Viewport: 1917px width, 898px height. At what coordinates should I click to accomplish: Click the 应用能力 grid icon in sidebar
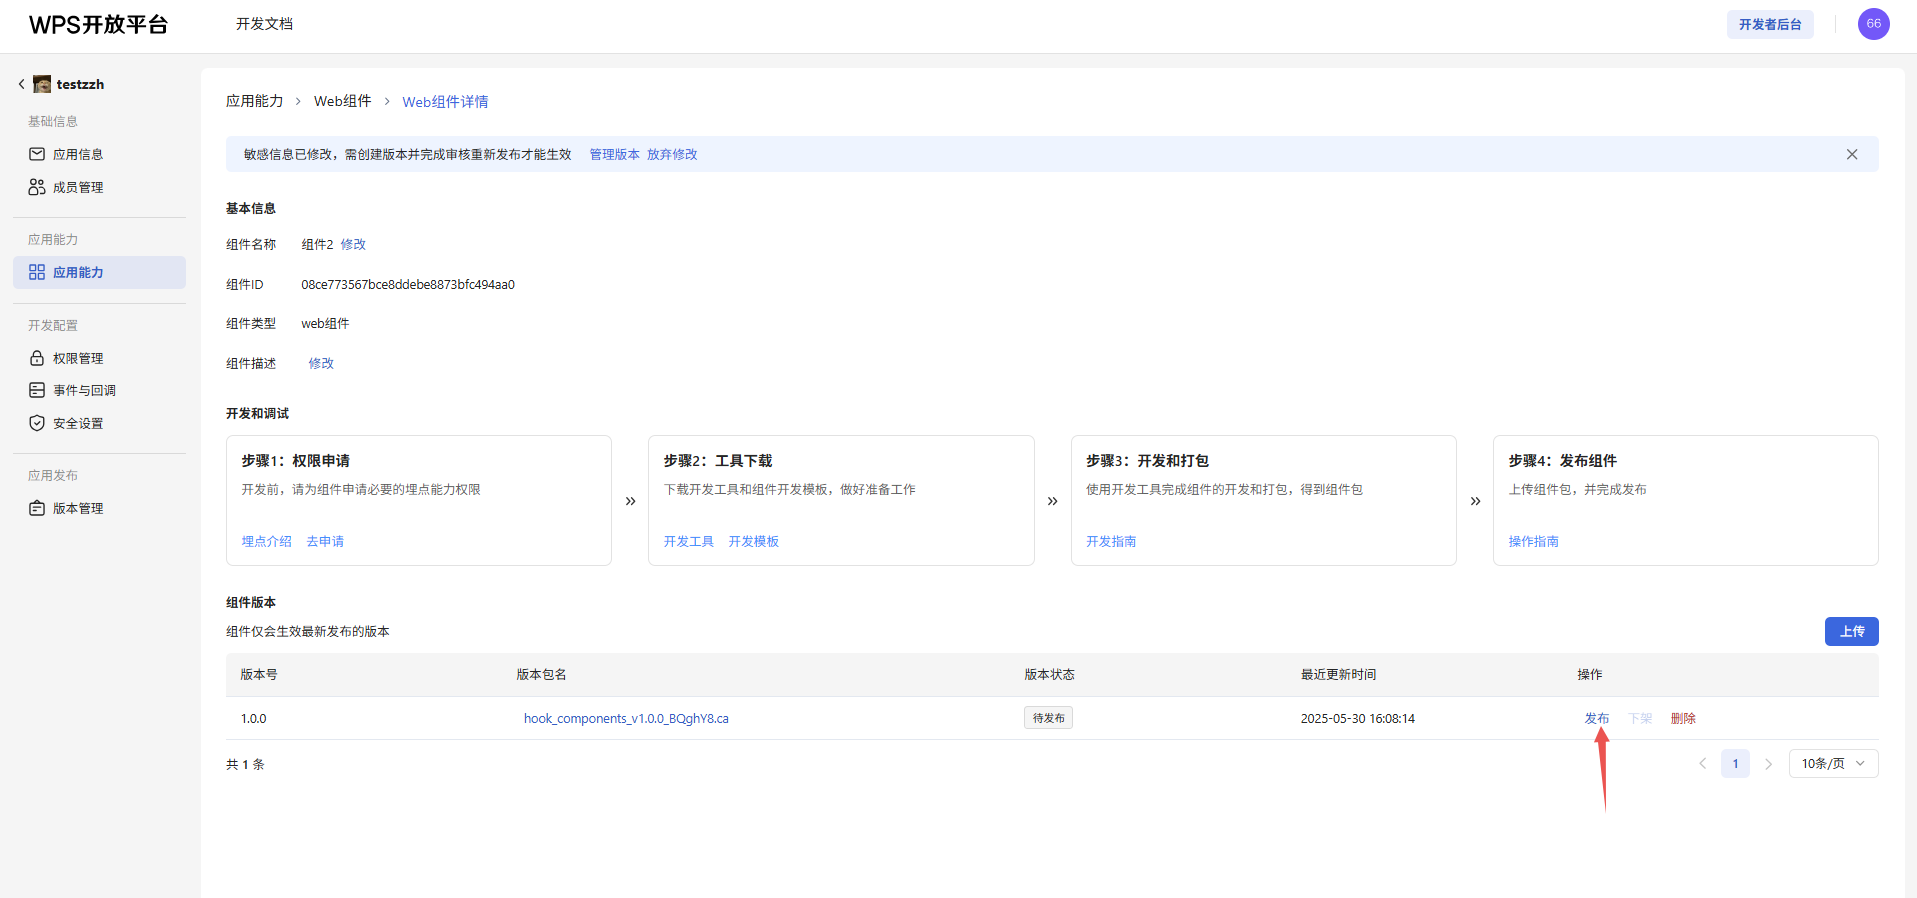coord(37,272)
